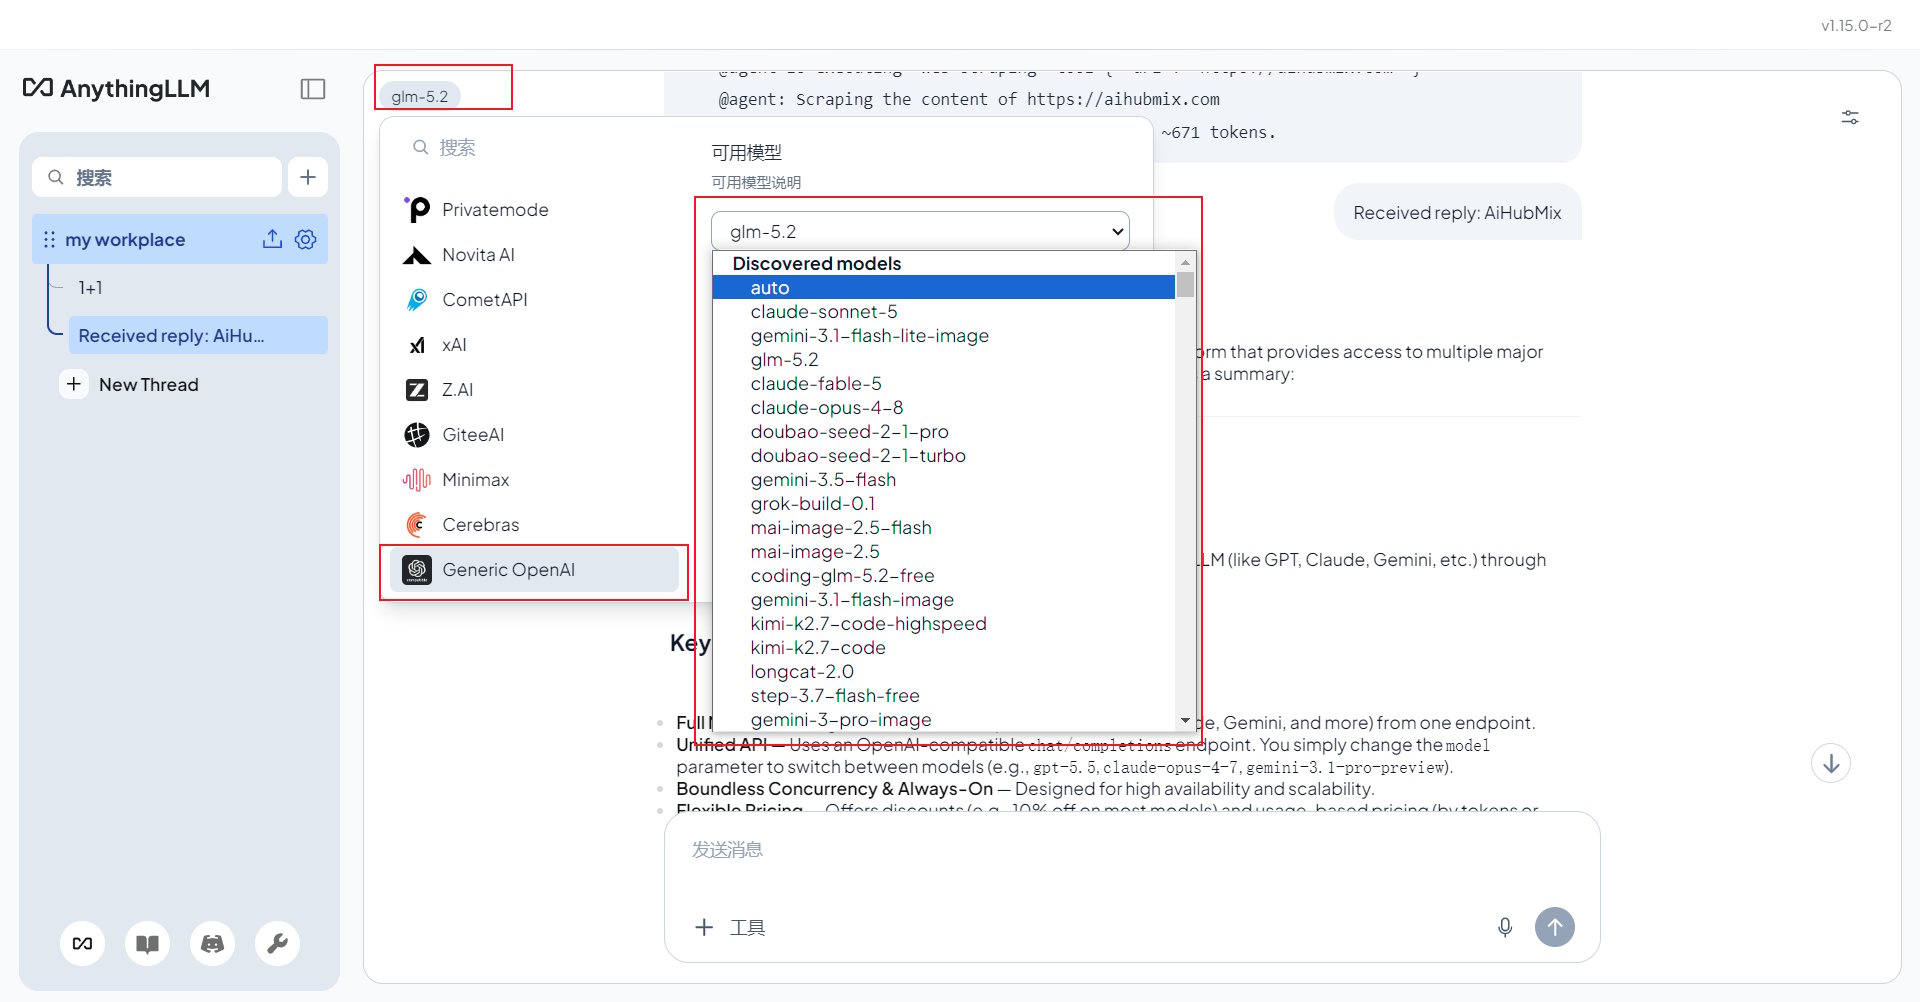Click the drag handle beside my workplace
This screenshot has height=1002, width=1920.
coord(49,240)
